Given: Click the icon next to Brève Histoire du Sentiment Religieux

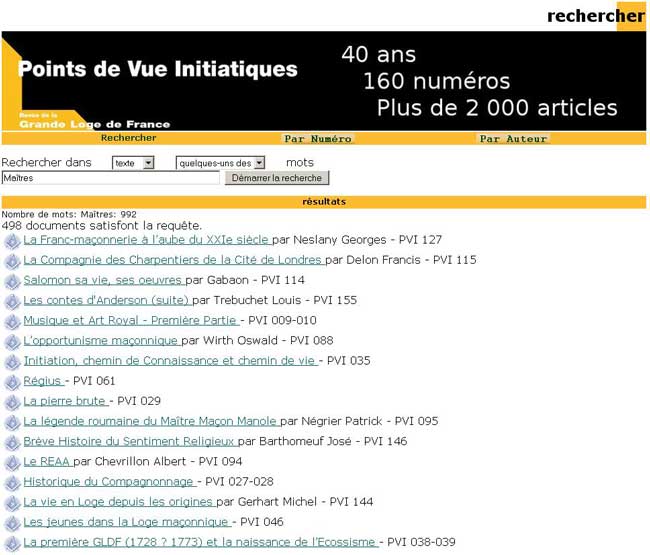Looking at the screenshot, I should click(12, 443).
